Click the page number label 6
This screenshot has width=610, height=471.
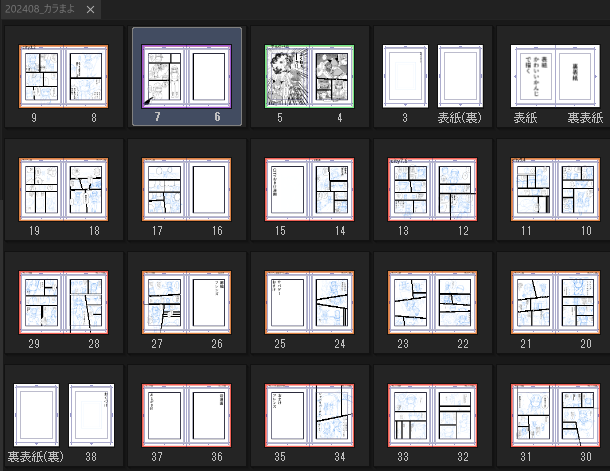click(x=217, y=117)
